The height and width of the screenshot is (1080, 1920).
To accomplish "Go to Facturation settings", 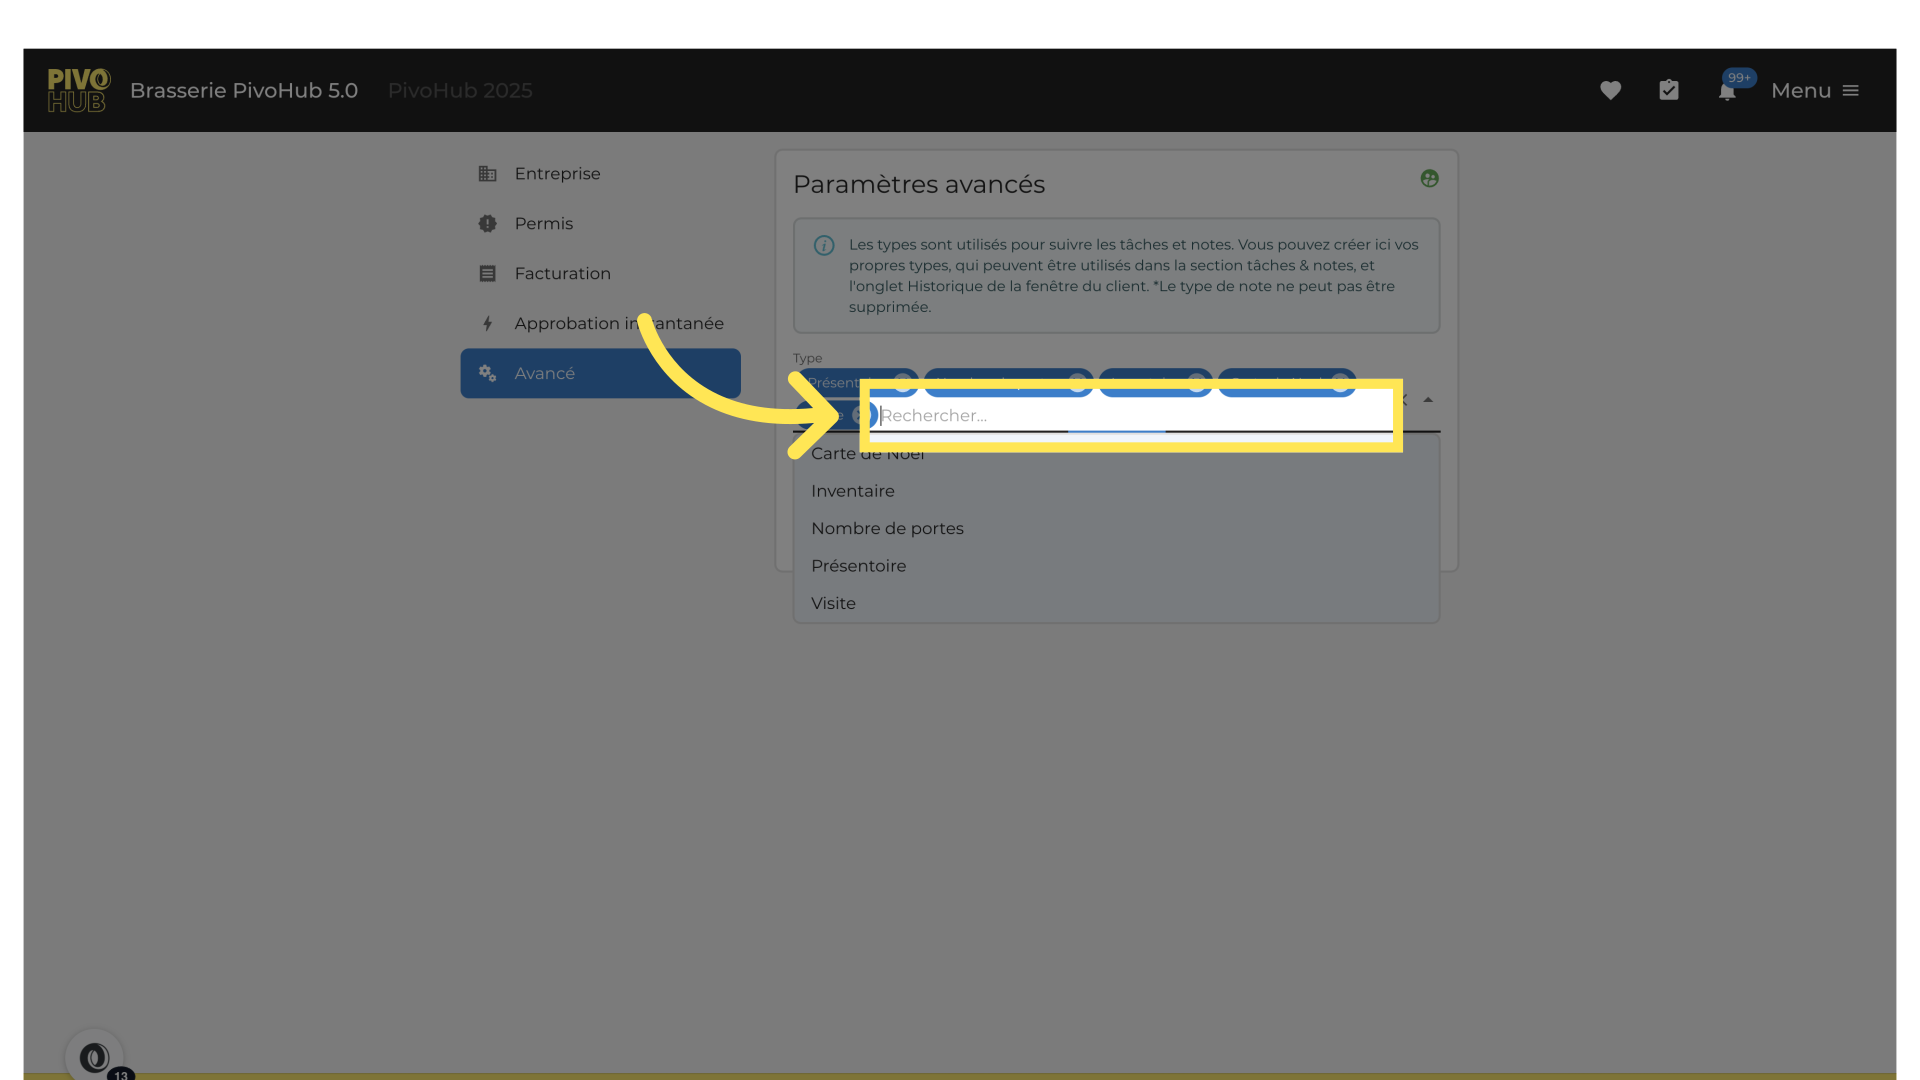I will pyautogui.click(x=562, y=274).
